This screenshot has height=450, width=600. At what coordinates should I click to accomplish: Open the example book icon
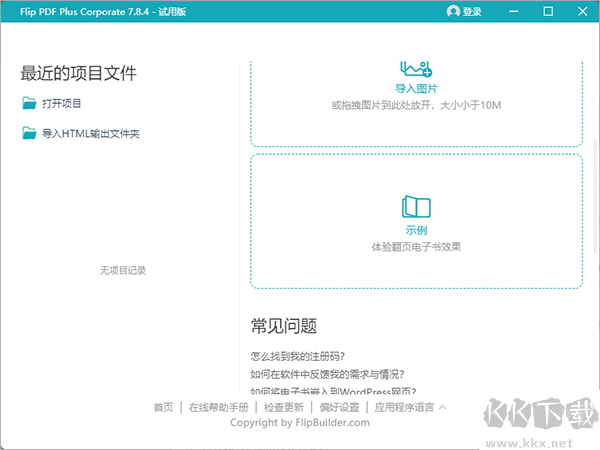[416, 207]
